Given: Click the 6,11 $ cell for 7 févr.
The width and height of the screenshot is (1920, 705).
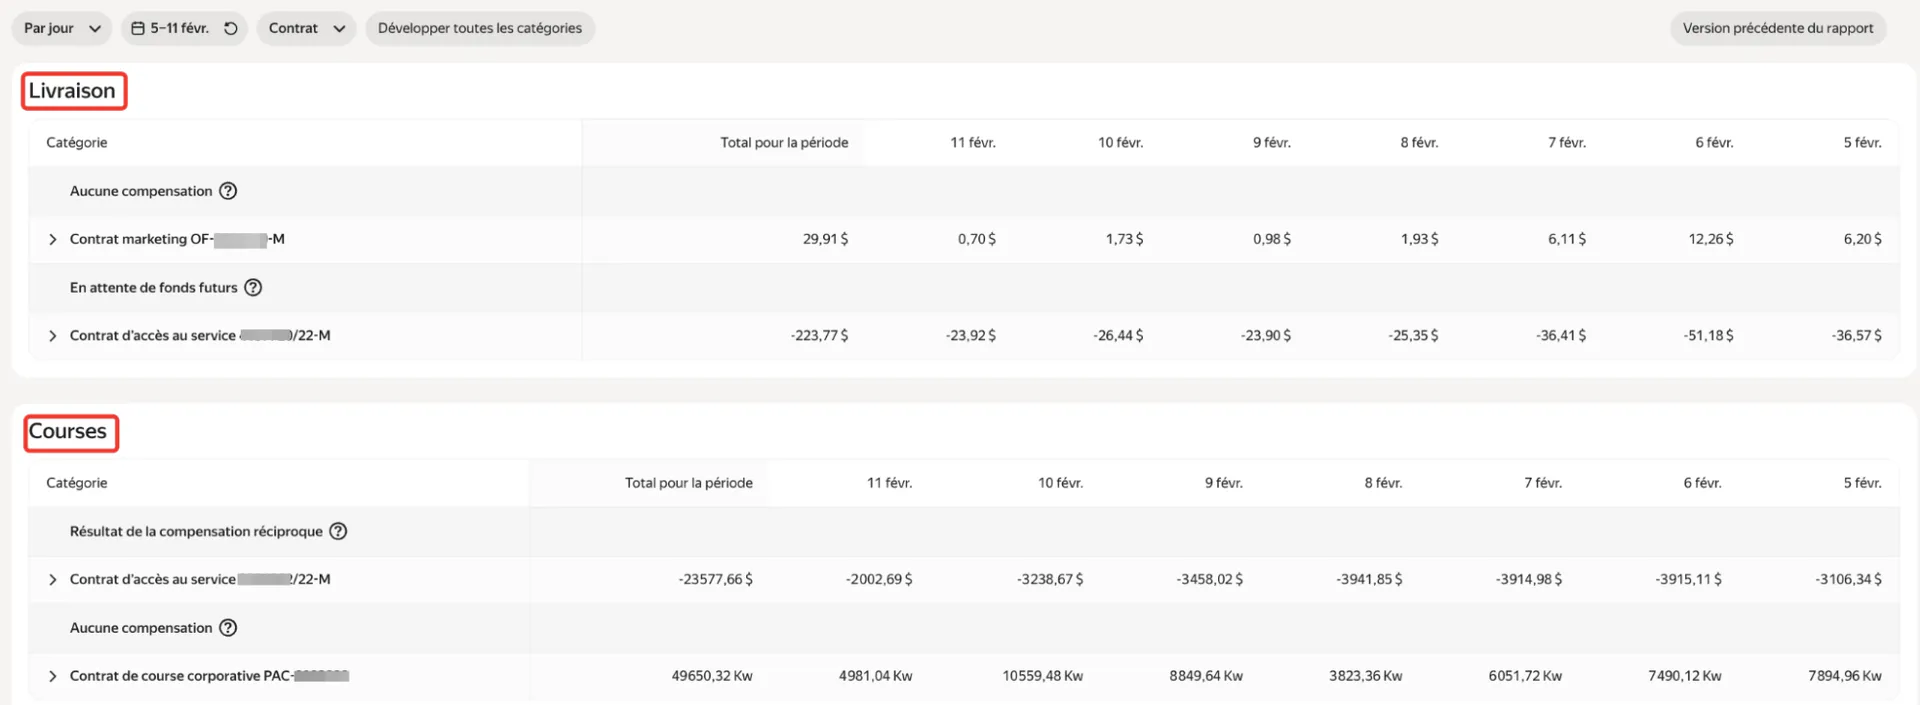Looking at the screenshot, I should pos(1567,240).
